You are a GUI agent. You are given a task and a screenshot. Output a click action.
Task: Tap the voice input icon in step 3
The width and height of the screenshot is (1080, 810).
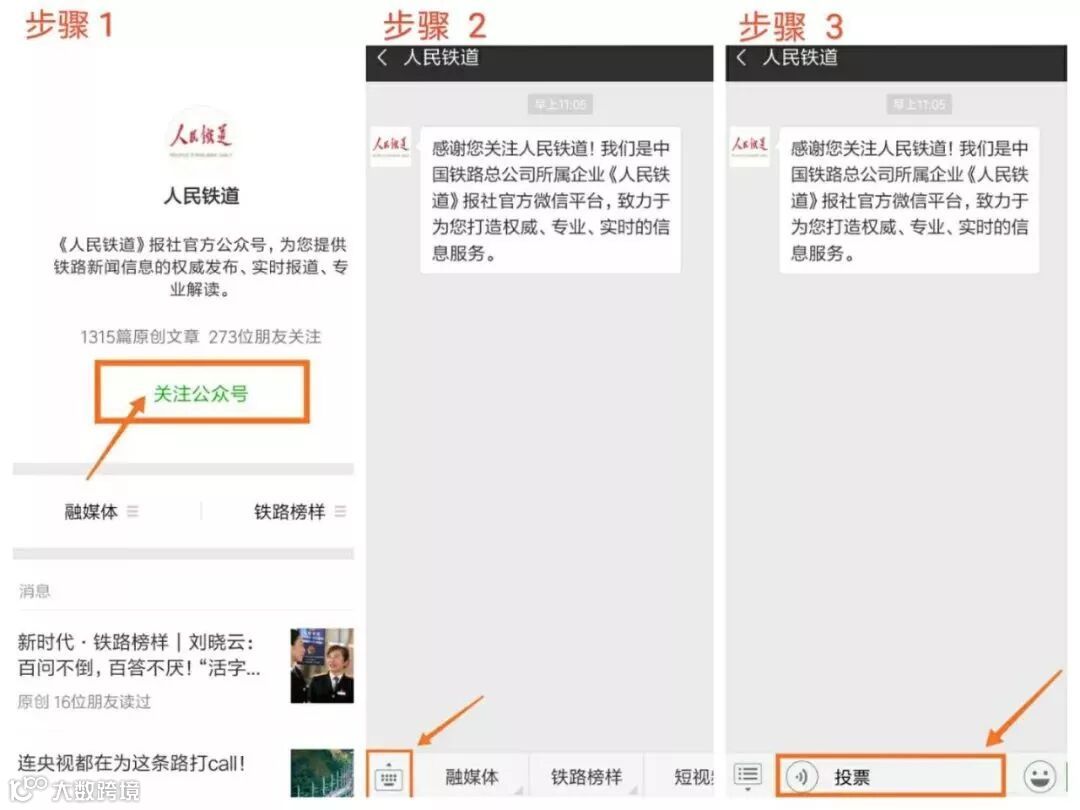click(x=801, y=777)
